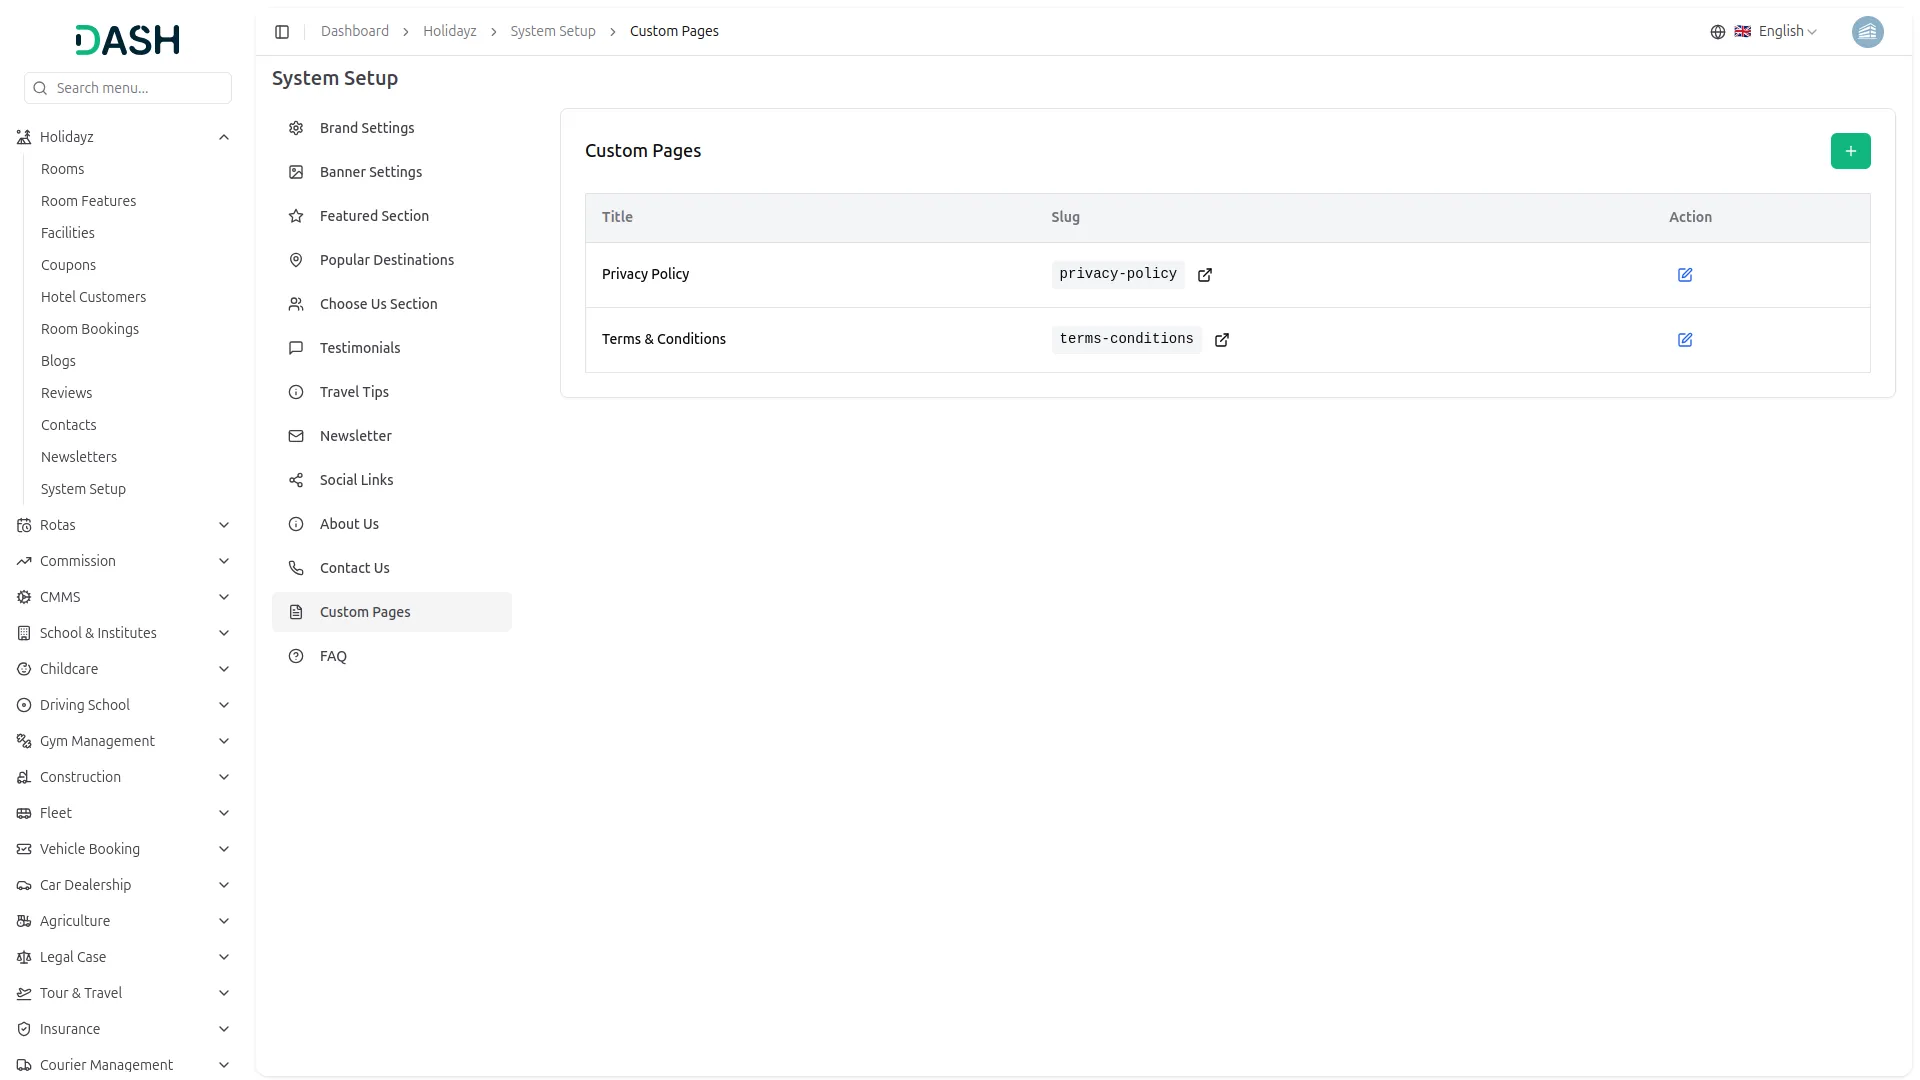Click the globe language icon

(x=1717, y=32)
